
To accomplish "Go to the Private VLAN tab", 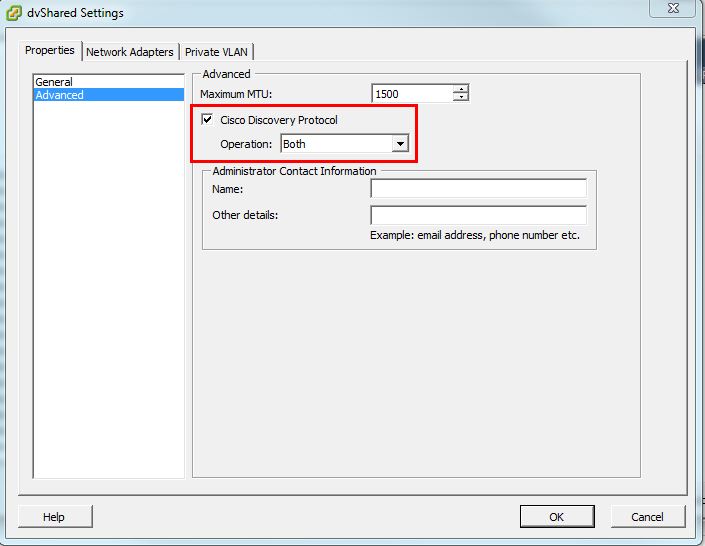I will [x=217, y=52].
